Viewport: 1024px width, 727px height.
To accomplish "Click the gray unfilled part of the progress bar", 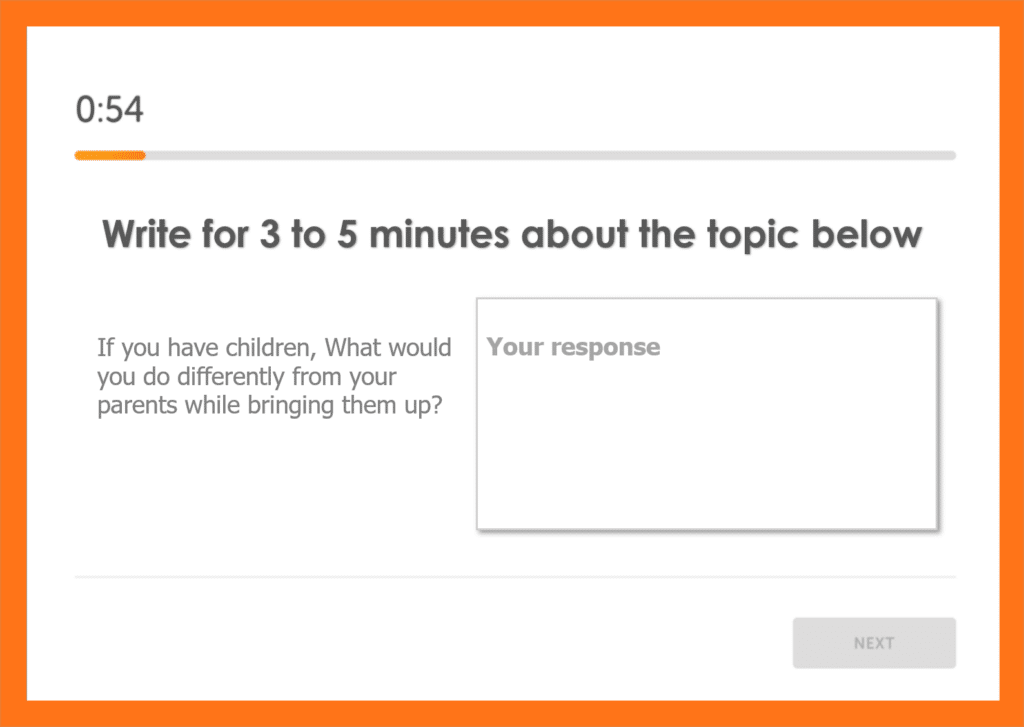I will (x=550, y=155).
